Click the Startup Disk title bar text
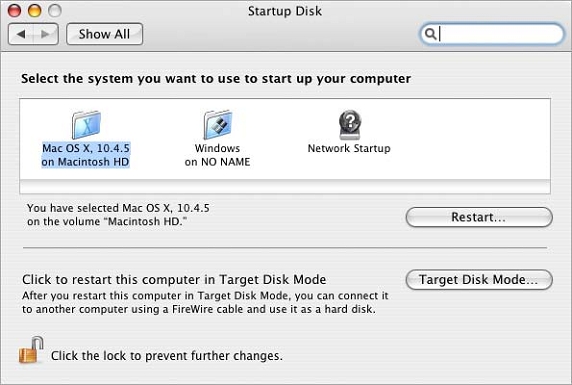 point(285,11)
